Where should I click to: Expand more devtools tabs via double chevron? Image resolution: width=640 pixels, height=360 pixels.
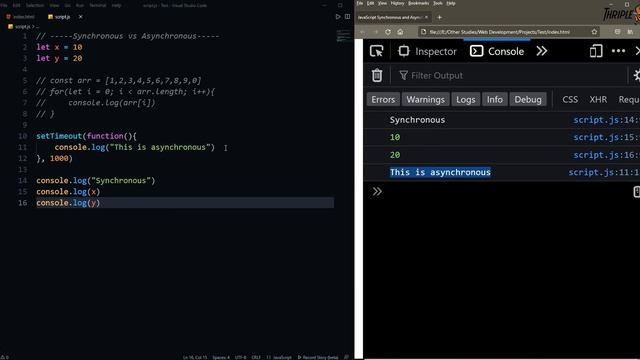pyautogui.click(x=542, y=51)
